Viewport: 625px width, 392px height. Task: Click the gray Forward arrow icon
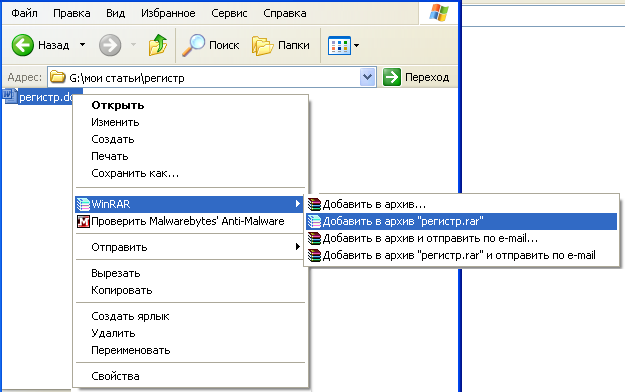(110, 45)
